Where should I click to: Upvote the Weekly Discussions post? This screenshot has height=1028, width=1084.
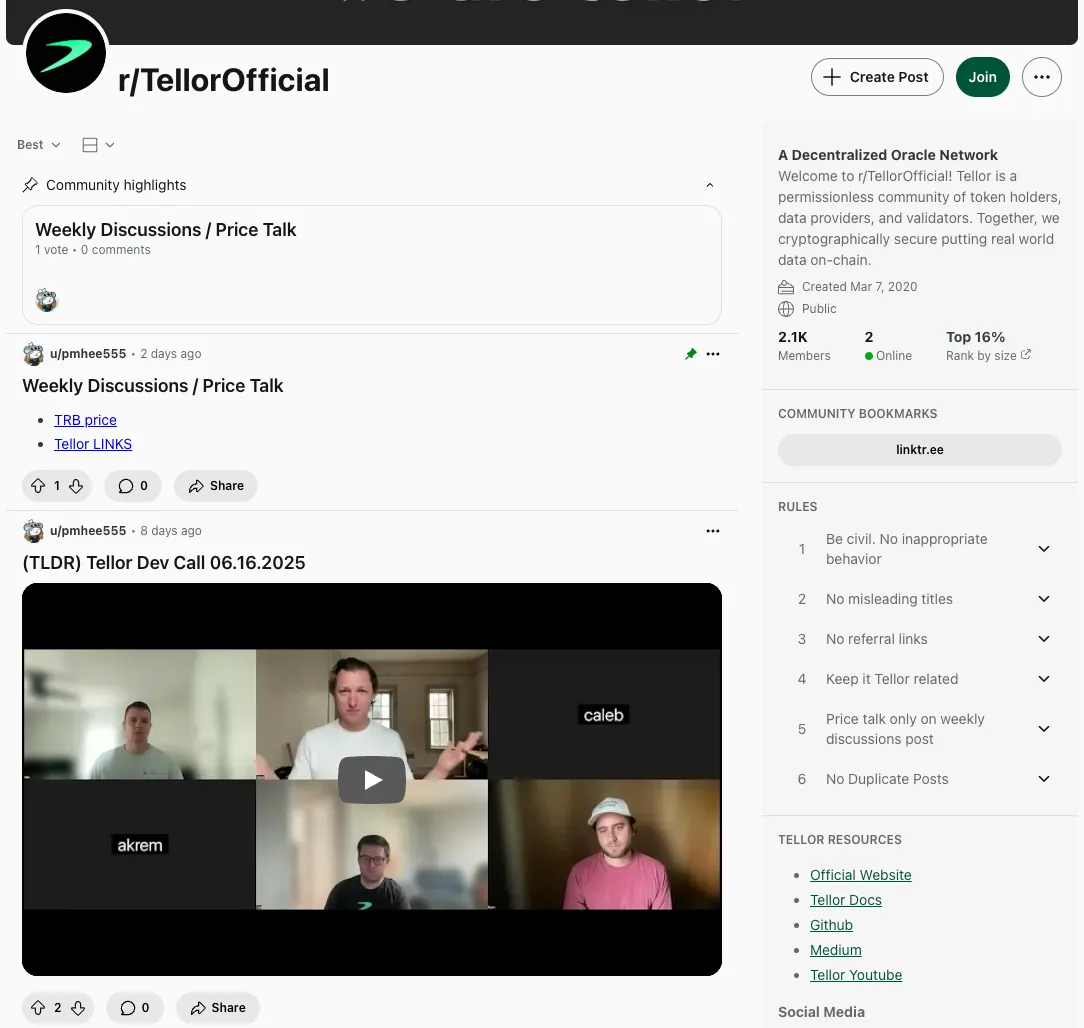pyautogui.click(x=38, y=486)
